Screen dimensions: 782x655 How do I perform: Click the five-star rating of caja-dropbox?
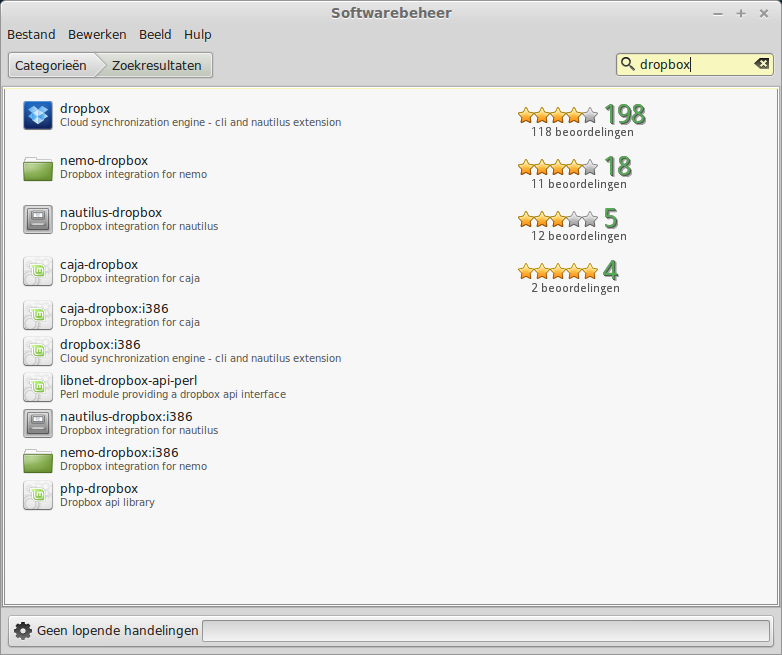[558, 271]
